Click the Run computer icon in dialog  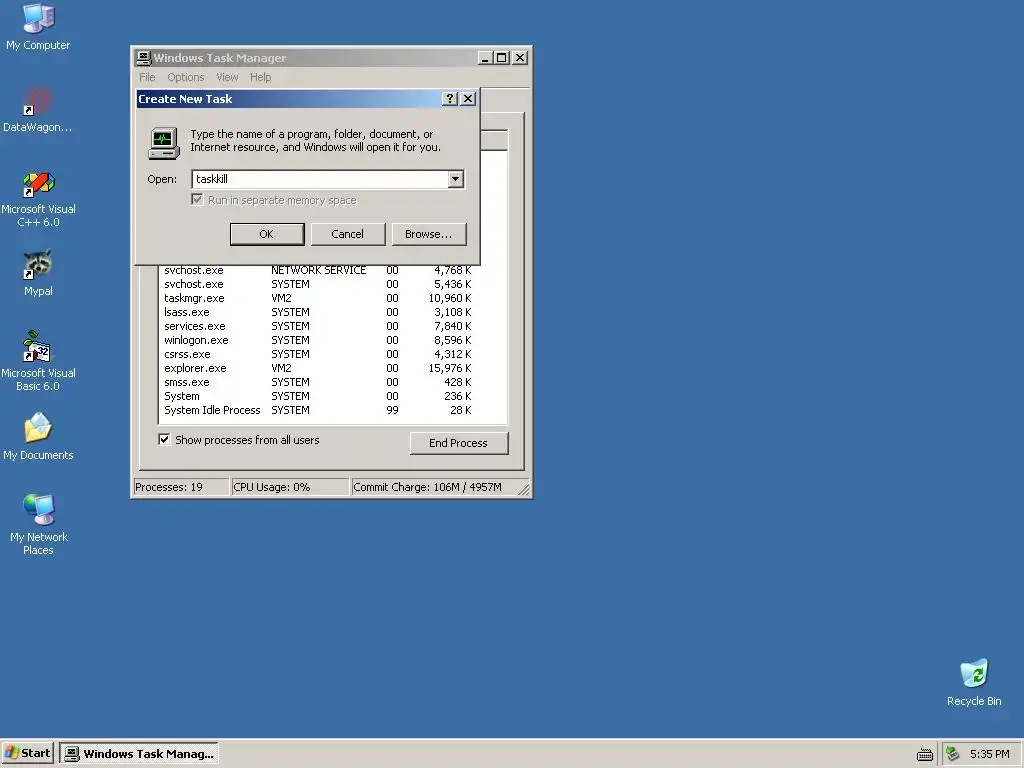(x=163, y=144)
